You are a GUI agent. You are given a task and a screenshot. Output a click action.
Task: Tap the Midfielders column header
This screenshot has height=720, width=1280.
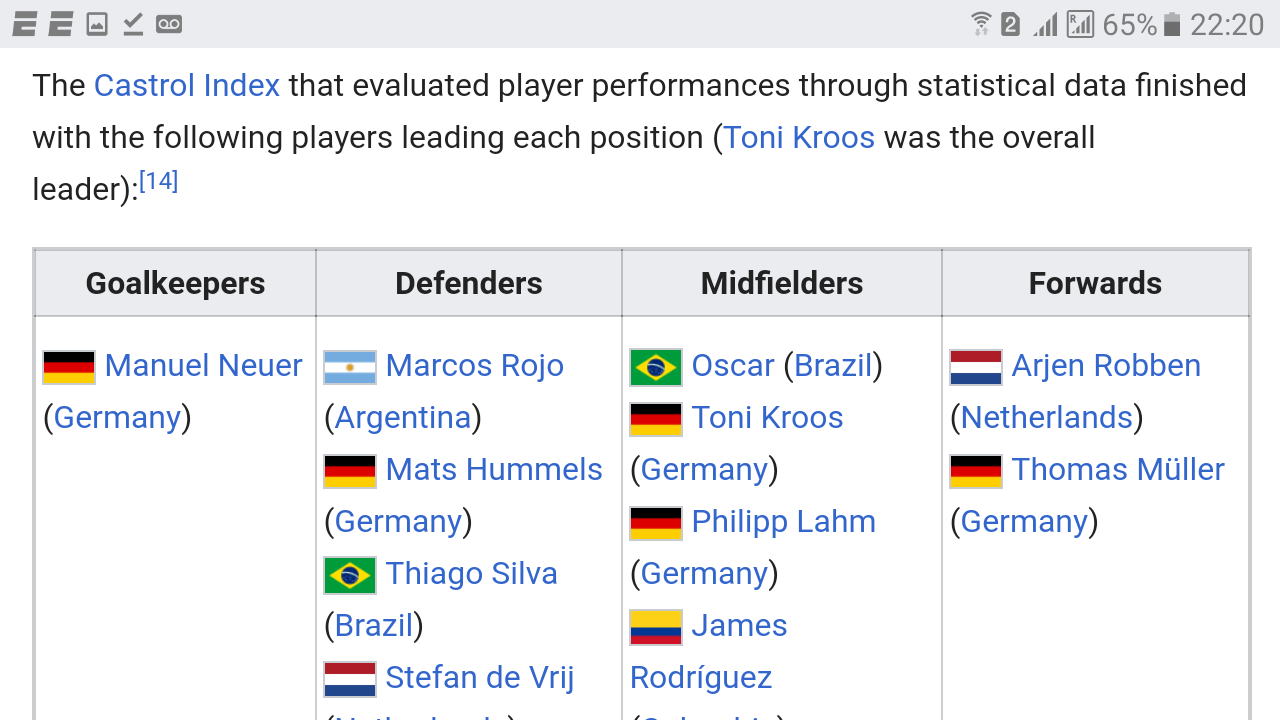click(x=782, y=284)
